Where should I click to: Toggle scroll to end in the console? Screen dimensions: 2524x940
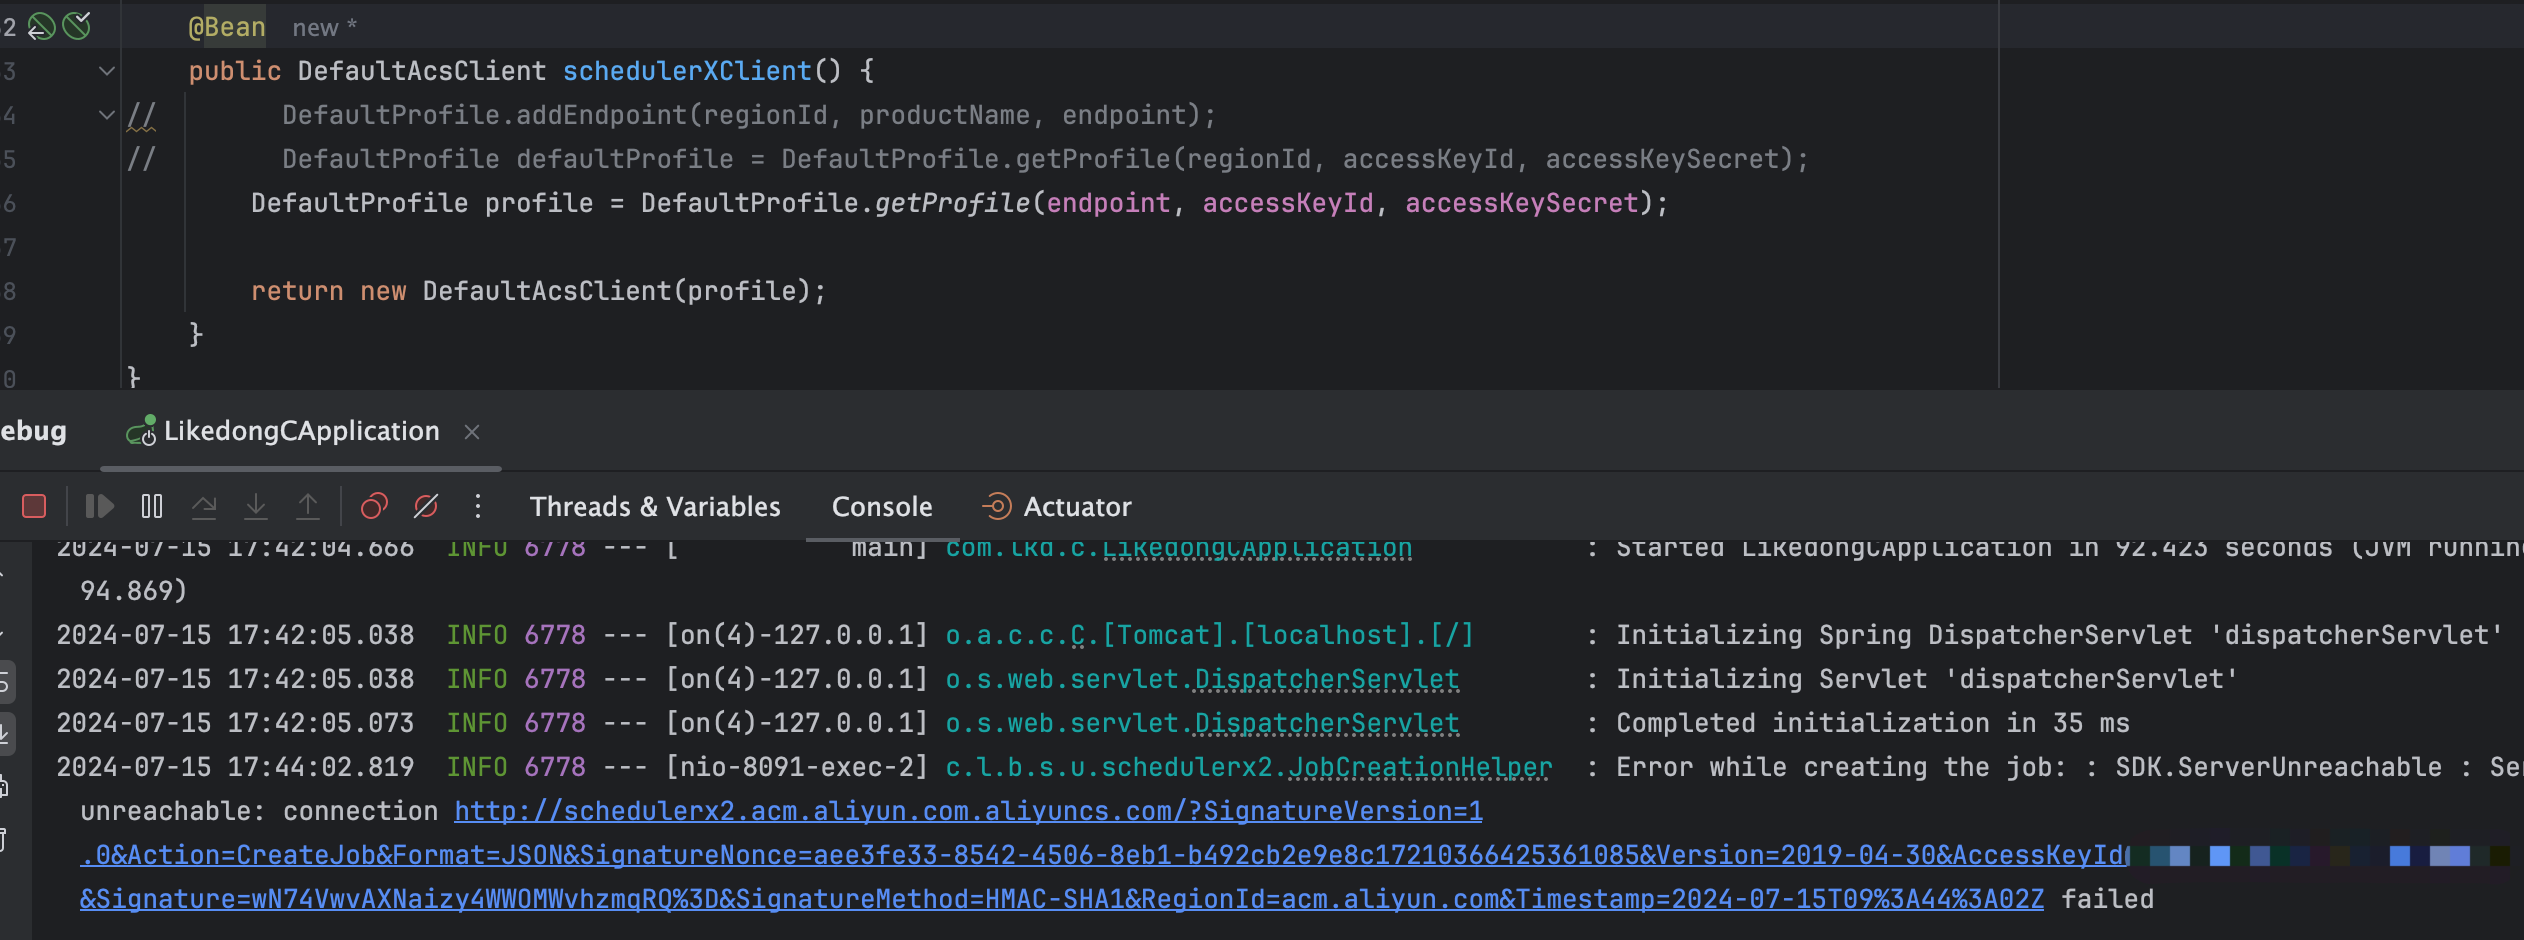coord(5,735)
